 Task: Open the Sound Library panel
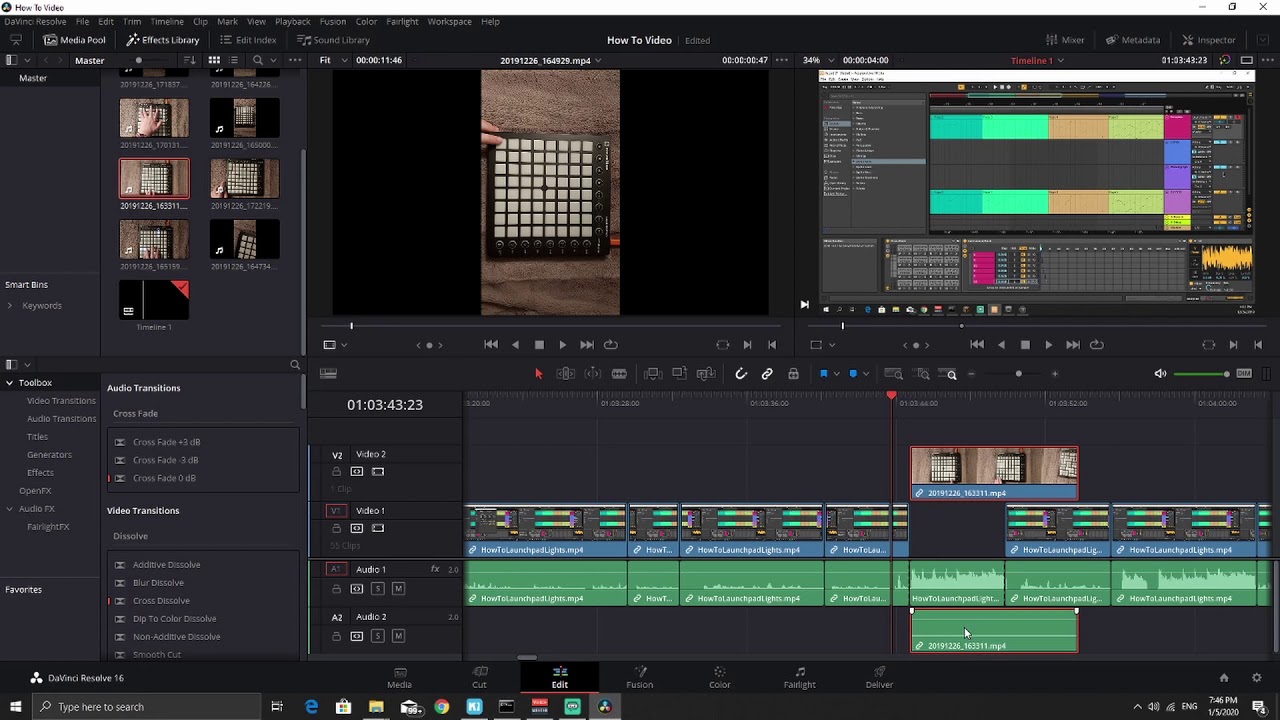point(333,40)
